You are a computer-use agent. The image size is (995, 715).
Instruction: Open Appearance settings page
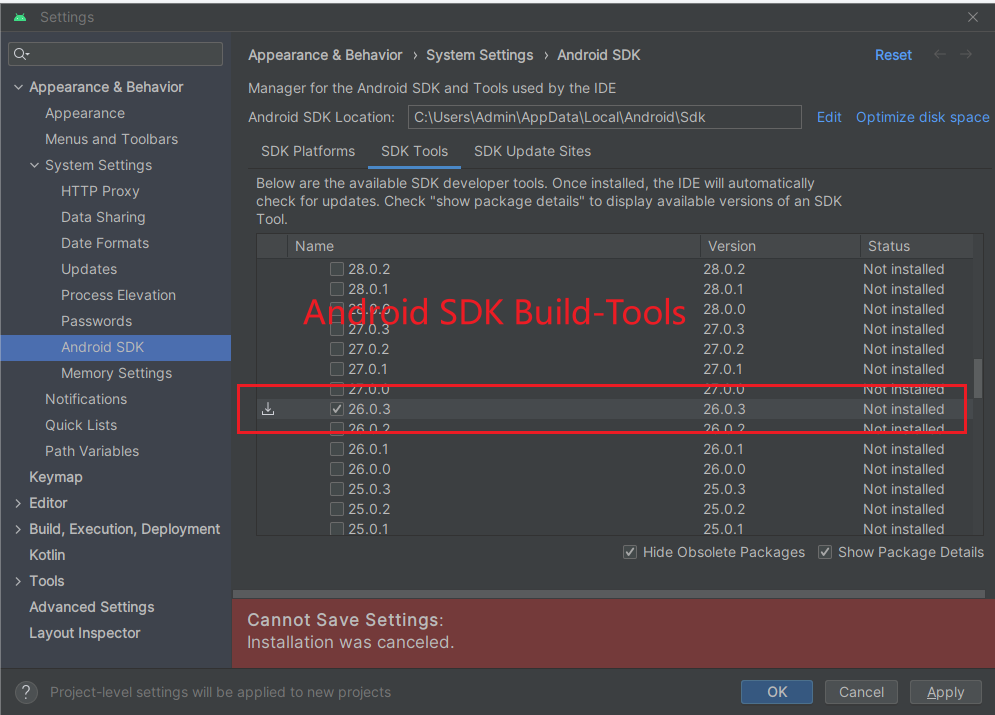point(85,114)
